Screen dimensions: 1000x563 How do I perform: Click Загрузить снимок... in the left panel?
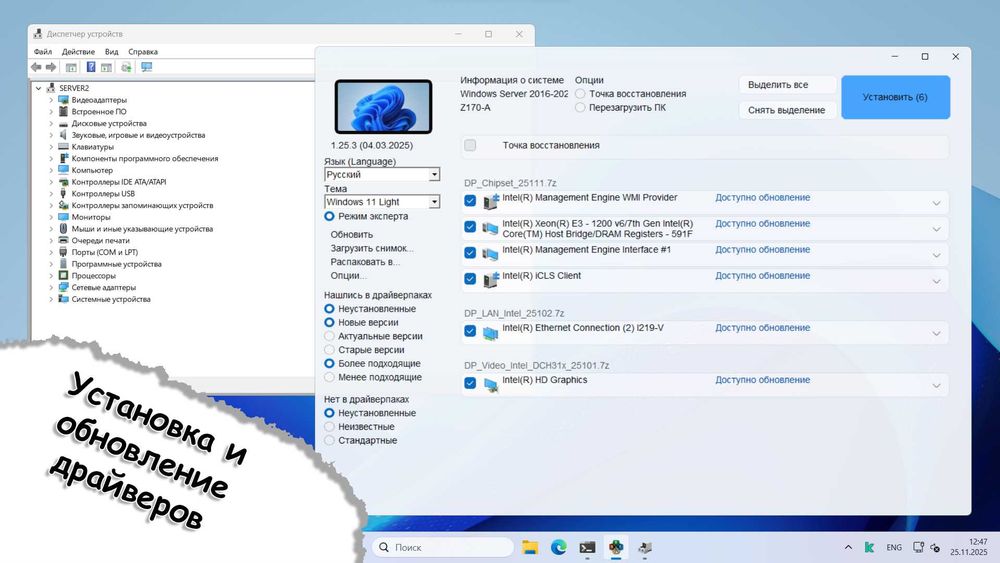372,248
